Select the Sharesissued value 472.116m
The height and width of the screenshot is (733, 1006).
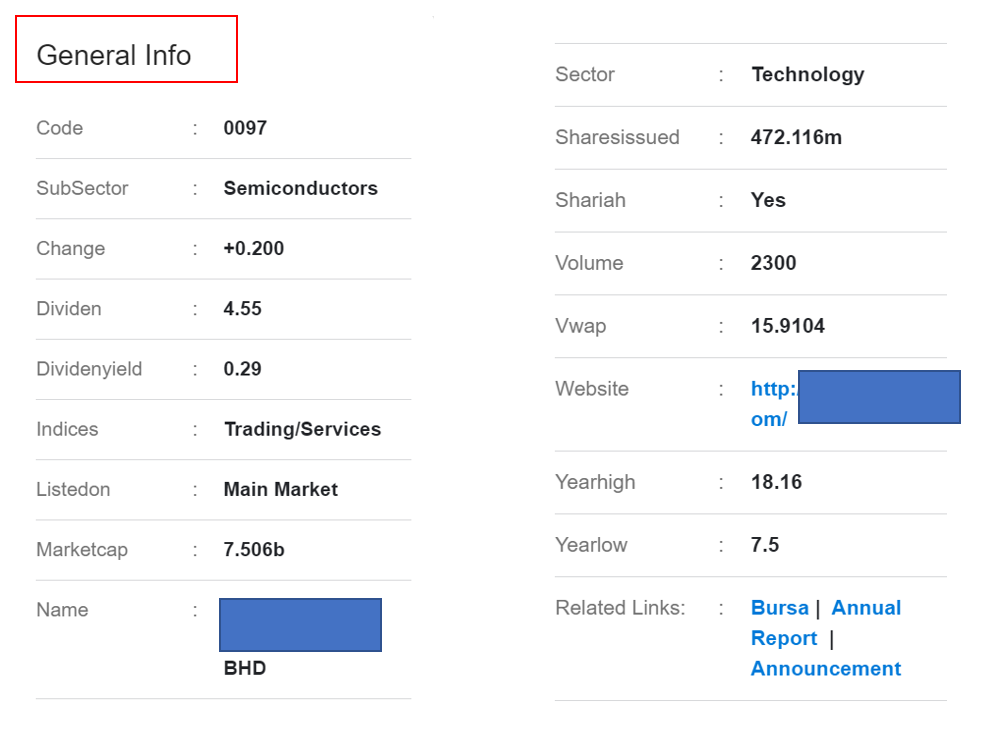[x=796, y=137]
